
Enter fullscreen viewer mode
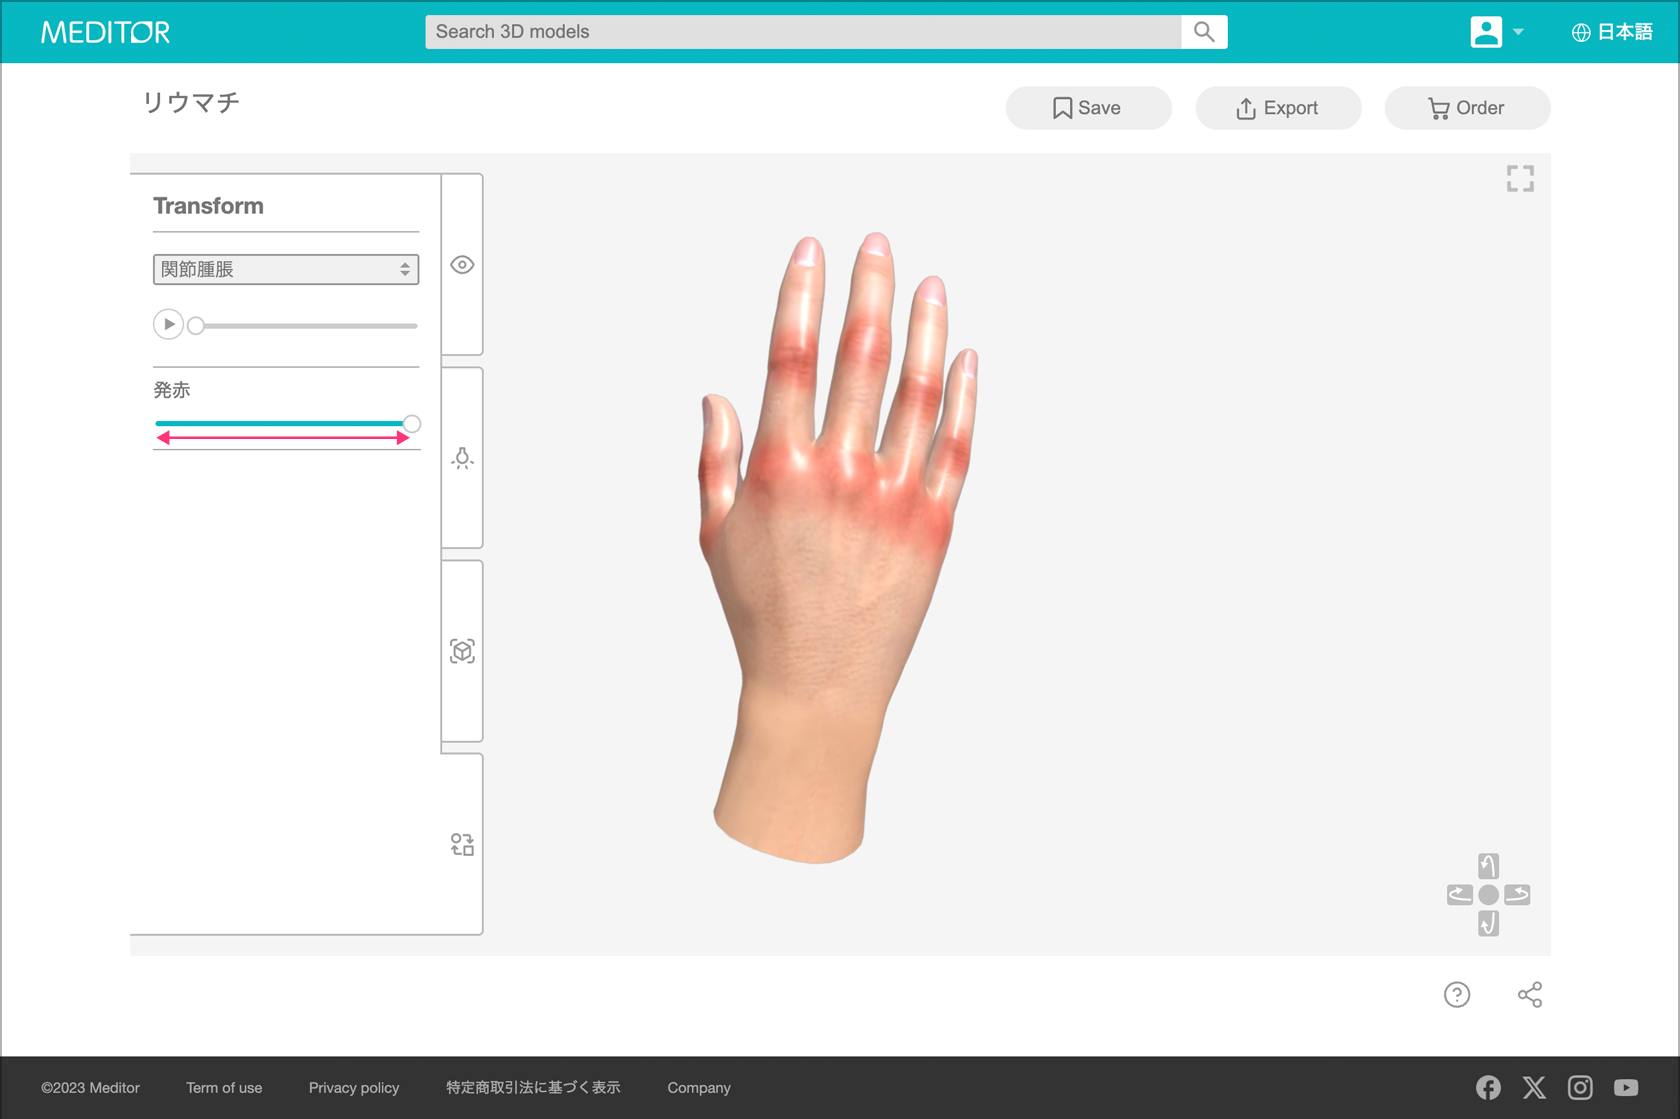pos(1520,179)
